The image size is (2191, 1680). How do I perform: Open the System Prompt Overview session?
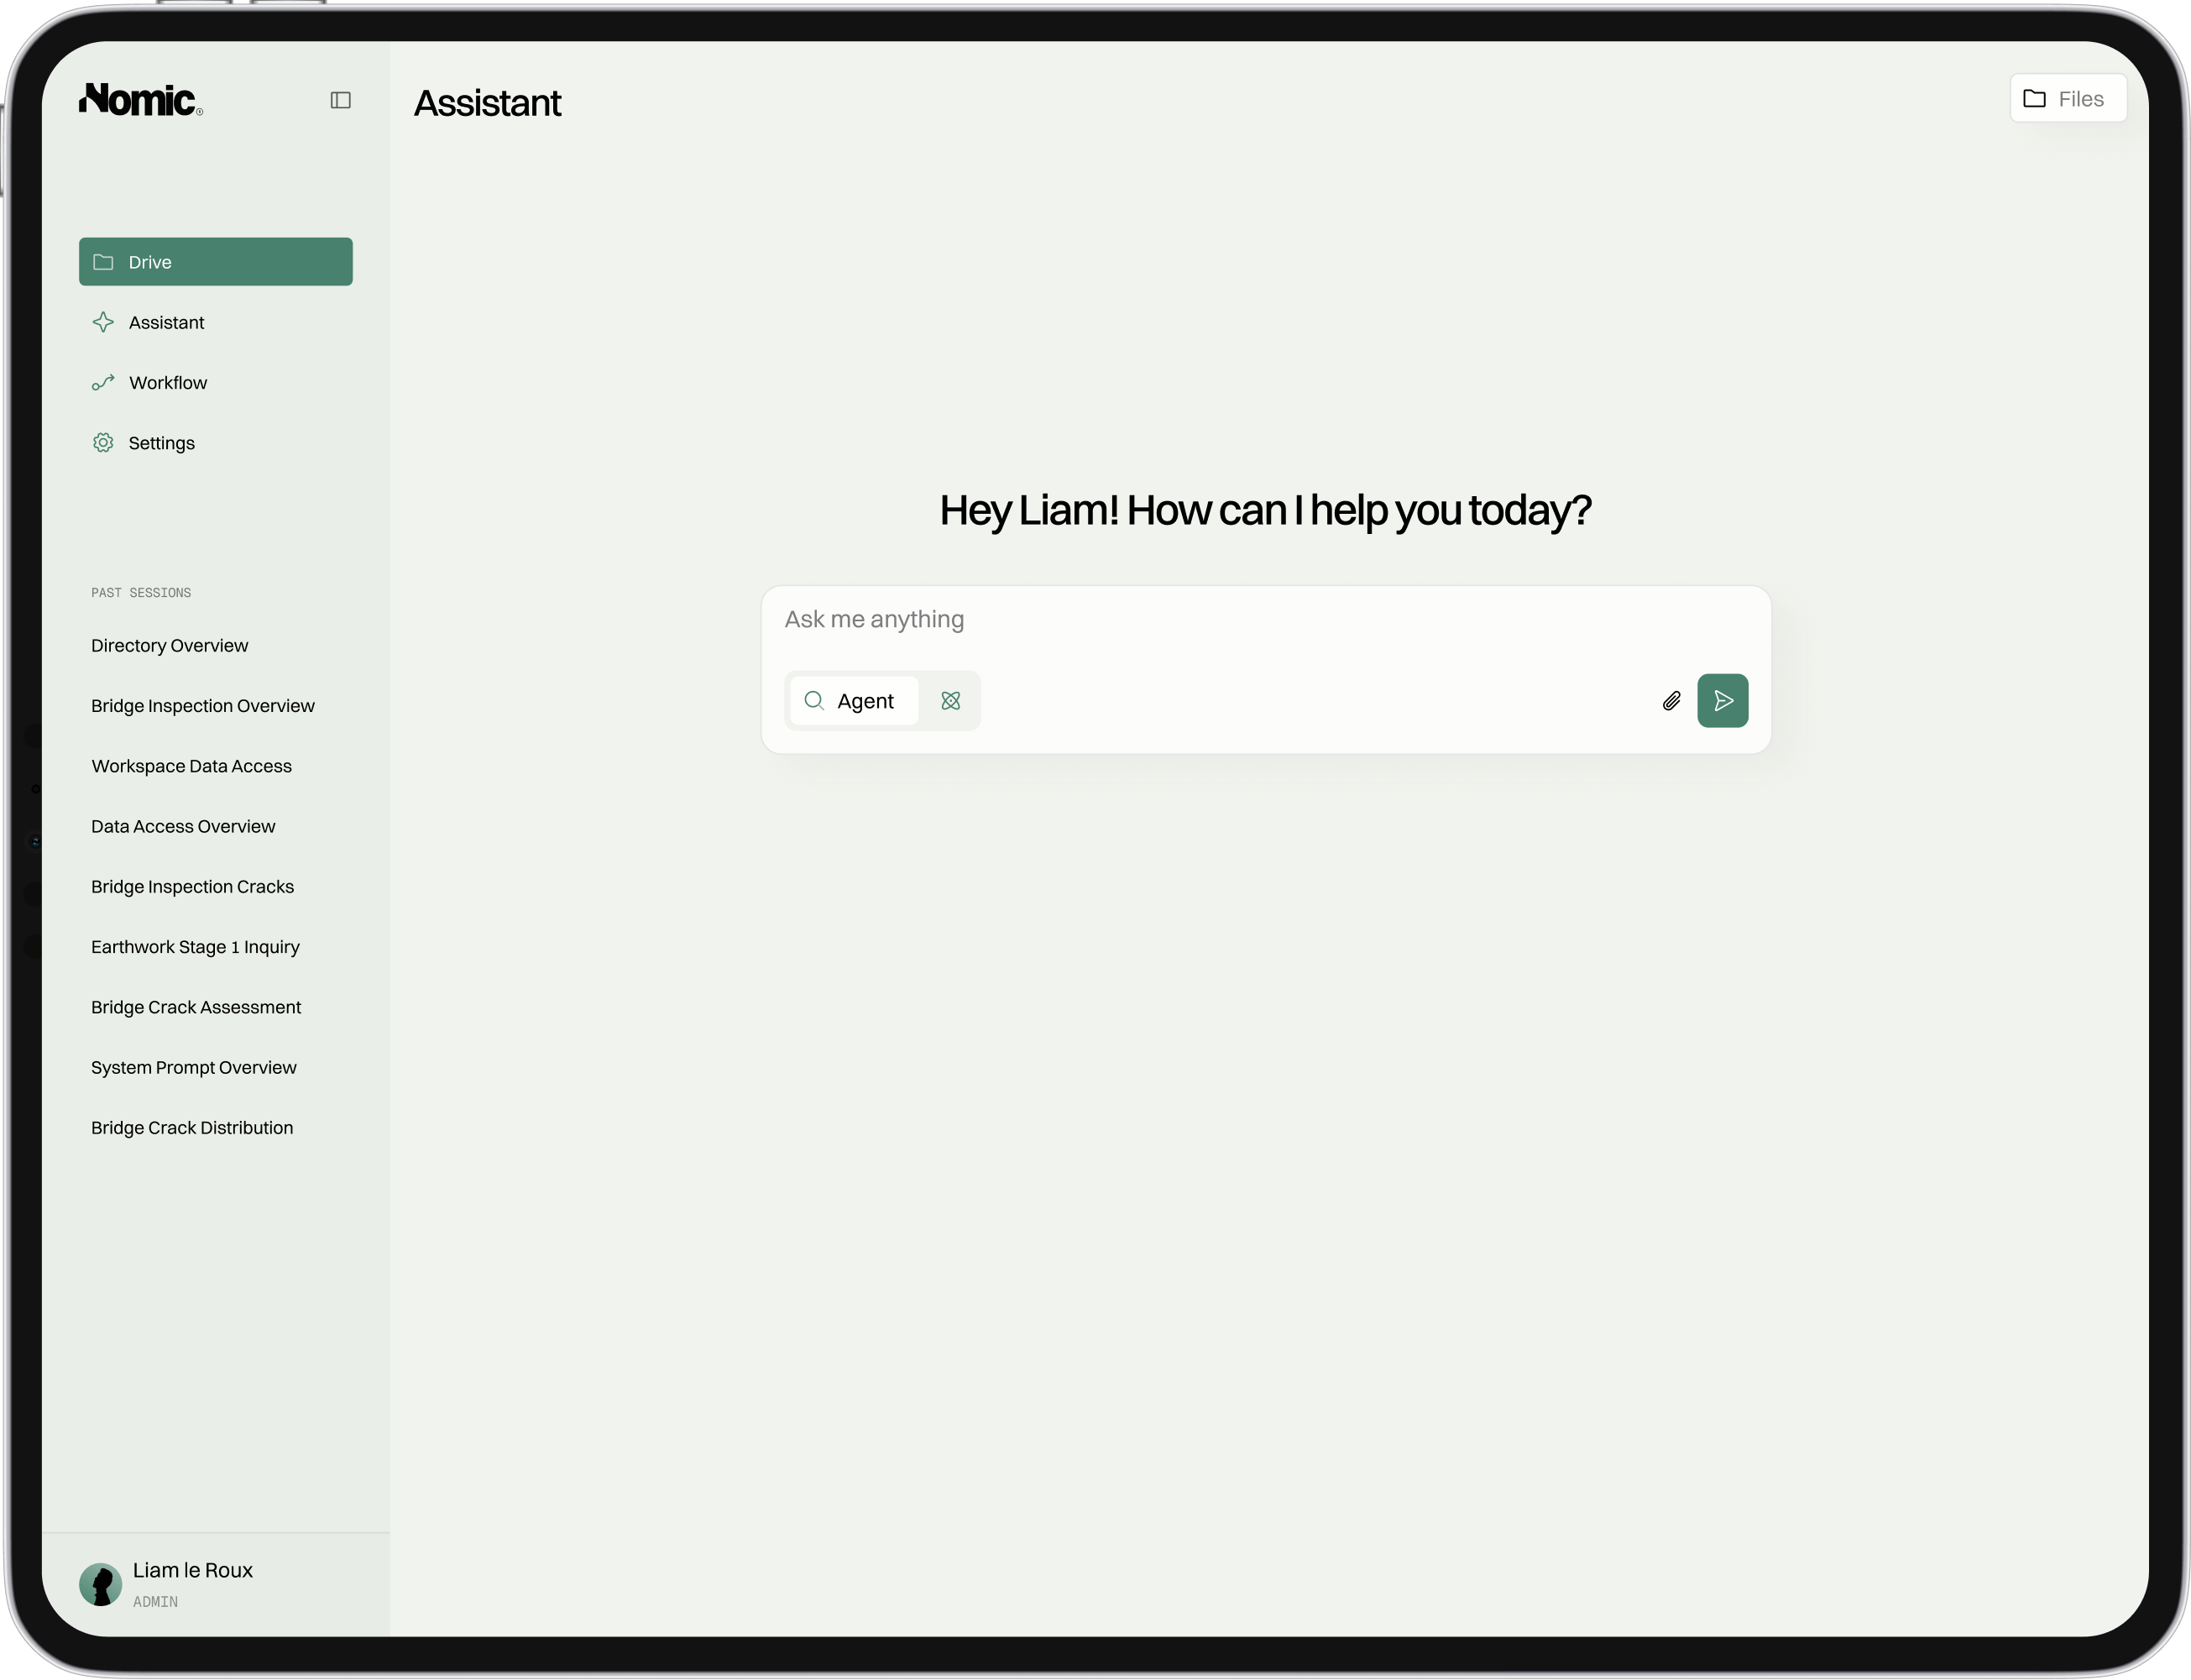193,1068
